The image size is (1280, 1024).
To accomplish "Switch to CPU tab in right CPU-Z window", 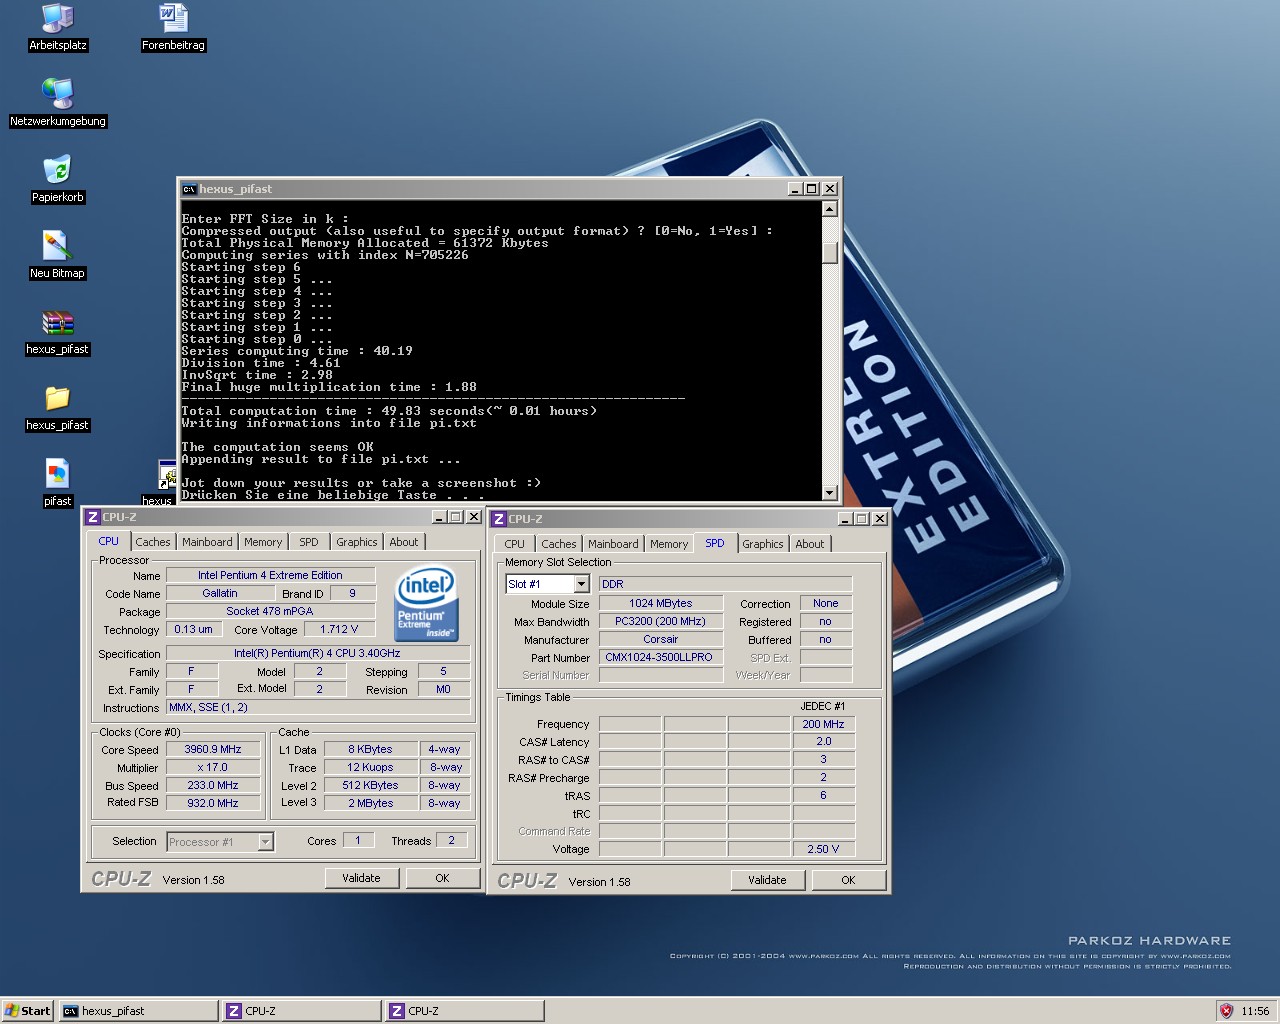I will 514,544.
